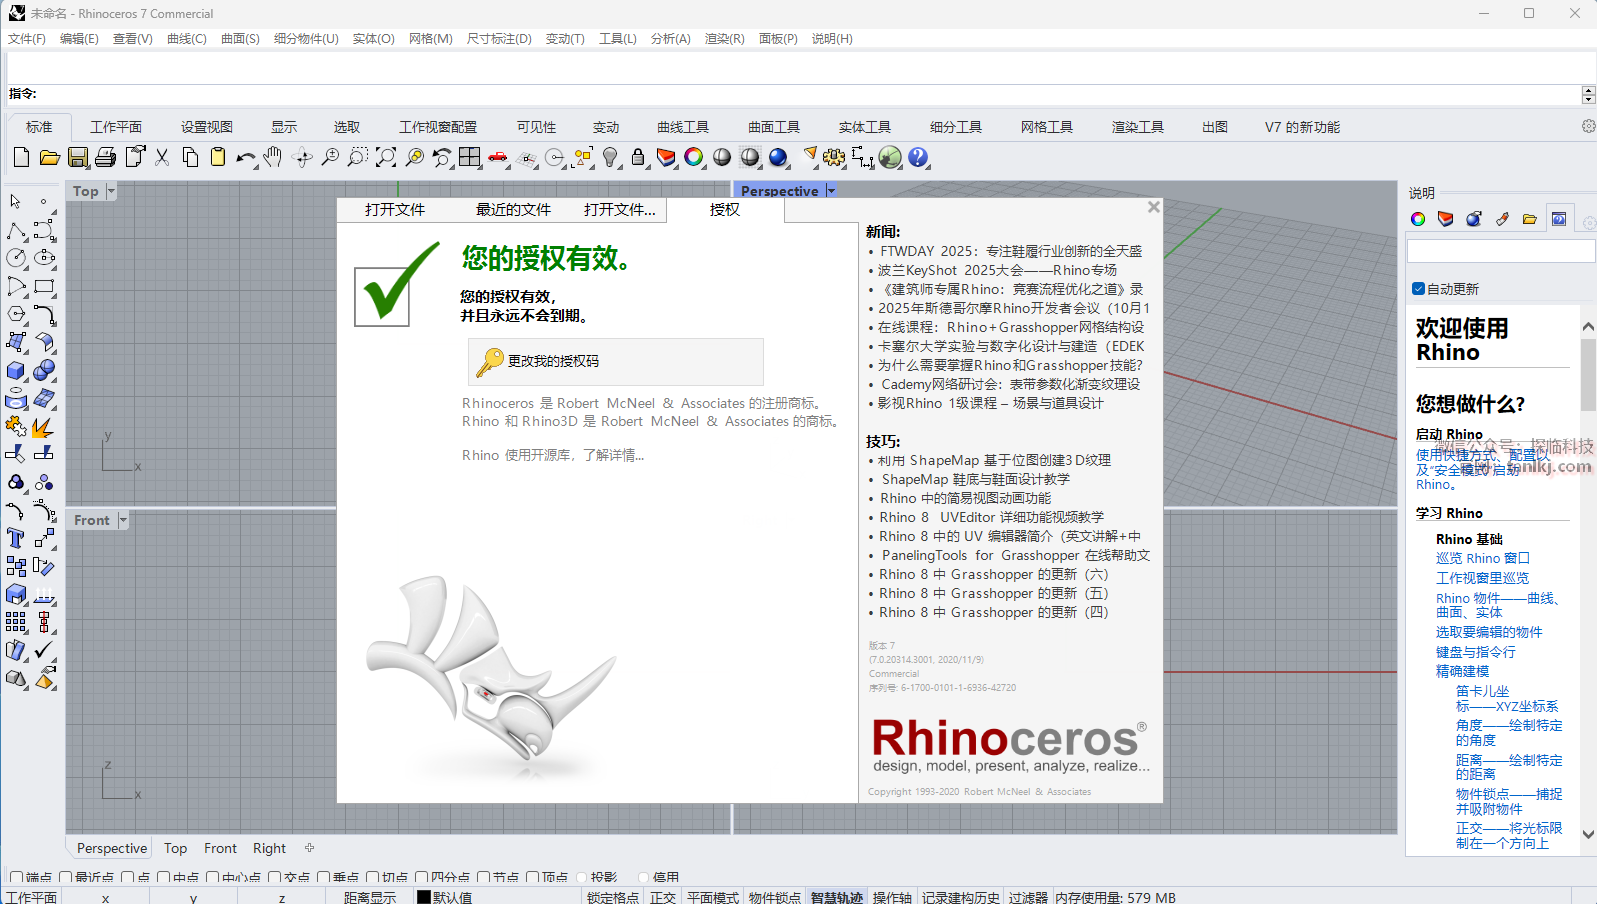Screen dimensions: 1597x904
Task: Click the Save file icon in toolbar
Action: (78, 158)
